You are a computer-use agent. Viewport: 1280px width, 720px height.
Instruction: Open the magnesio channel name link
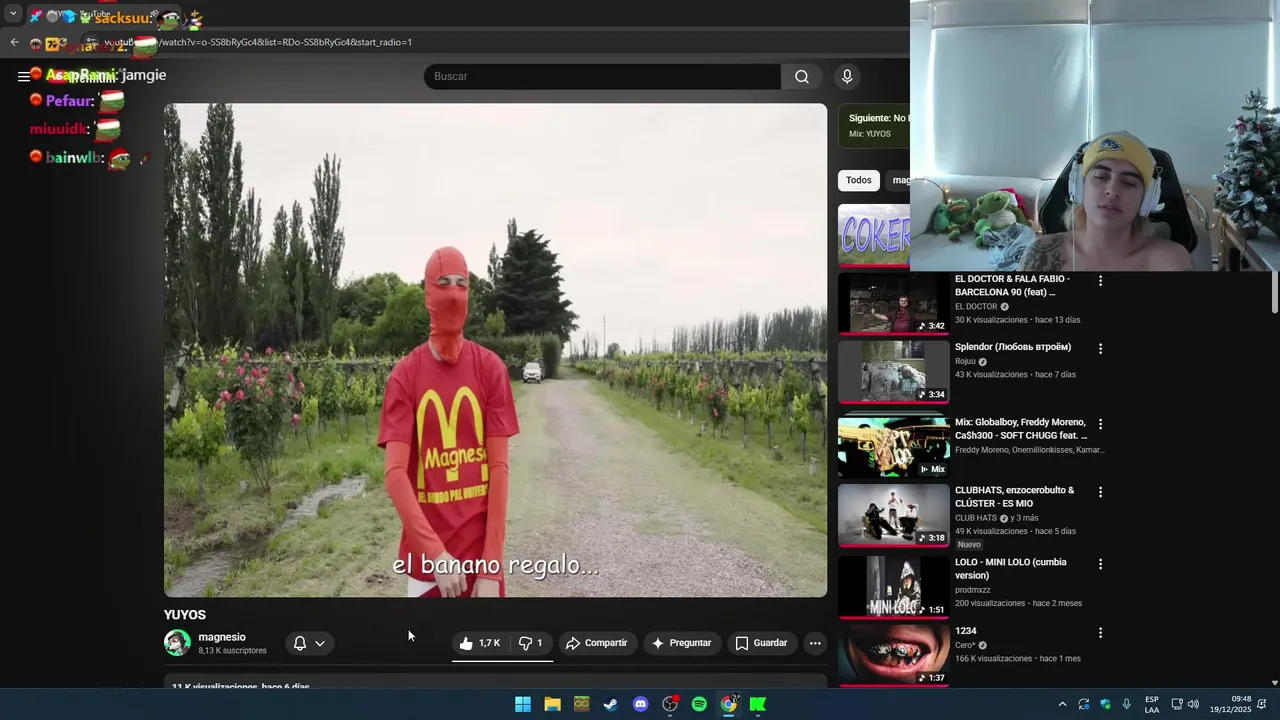pyautogui.click(x=222, y=637)
